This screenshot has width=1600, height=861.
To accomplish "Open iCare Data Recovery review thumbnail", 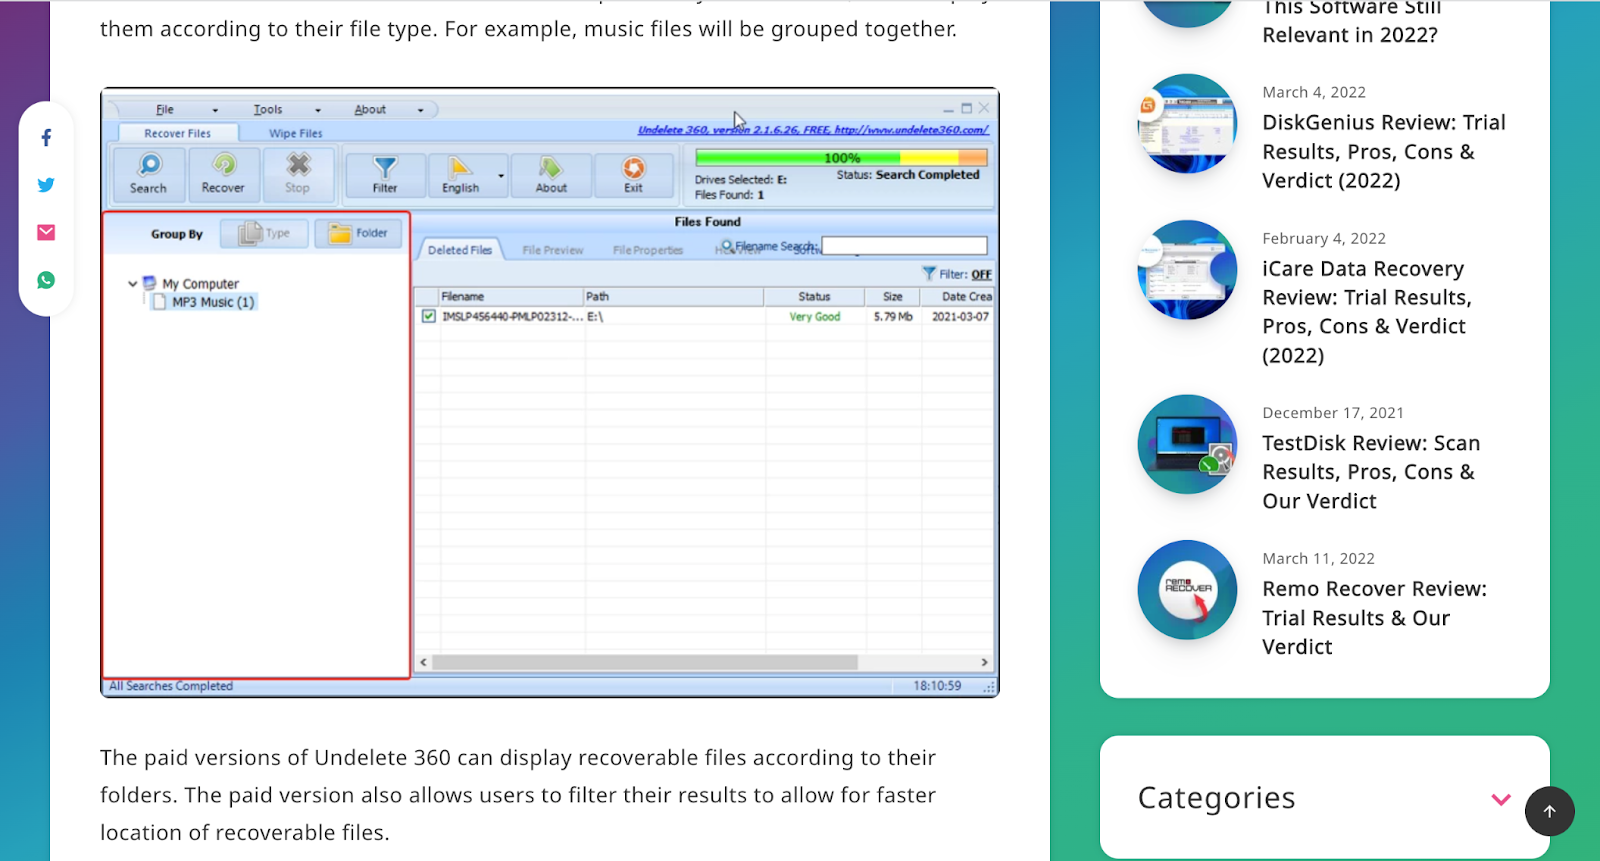I will (x=1187, y=270).
